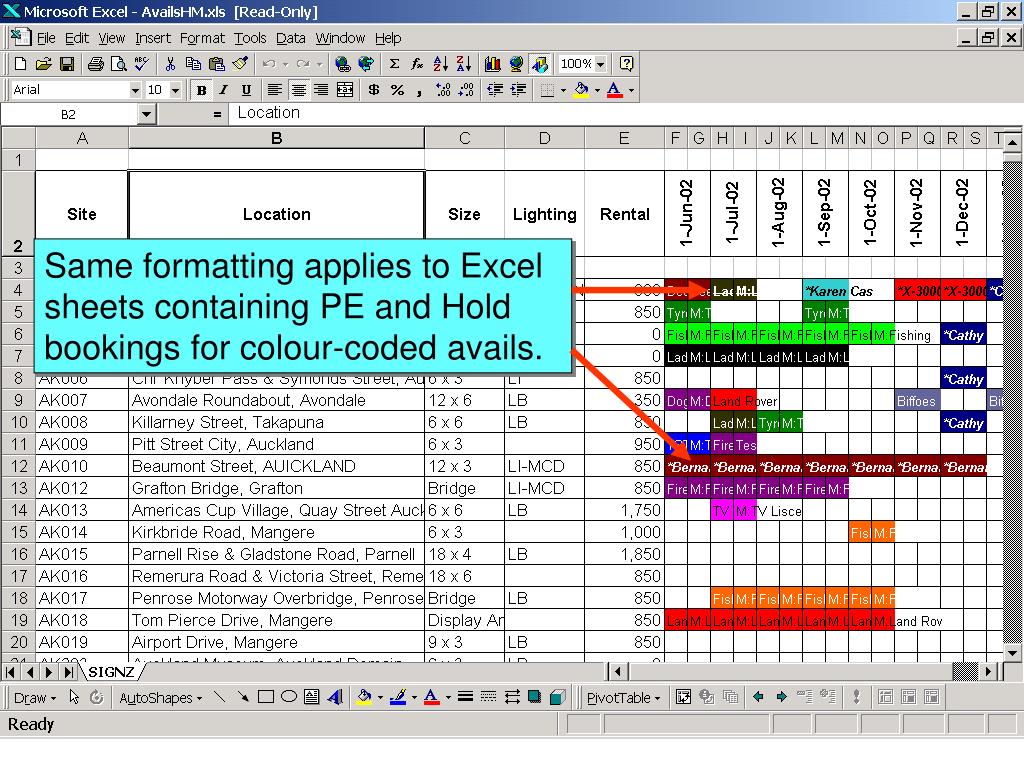Open the Arial font name dropdown
The width and height of the screenshot is (1024, 768).
click(135, 90)
